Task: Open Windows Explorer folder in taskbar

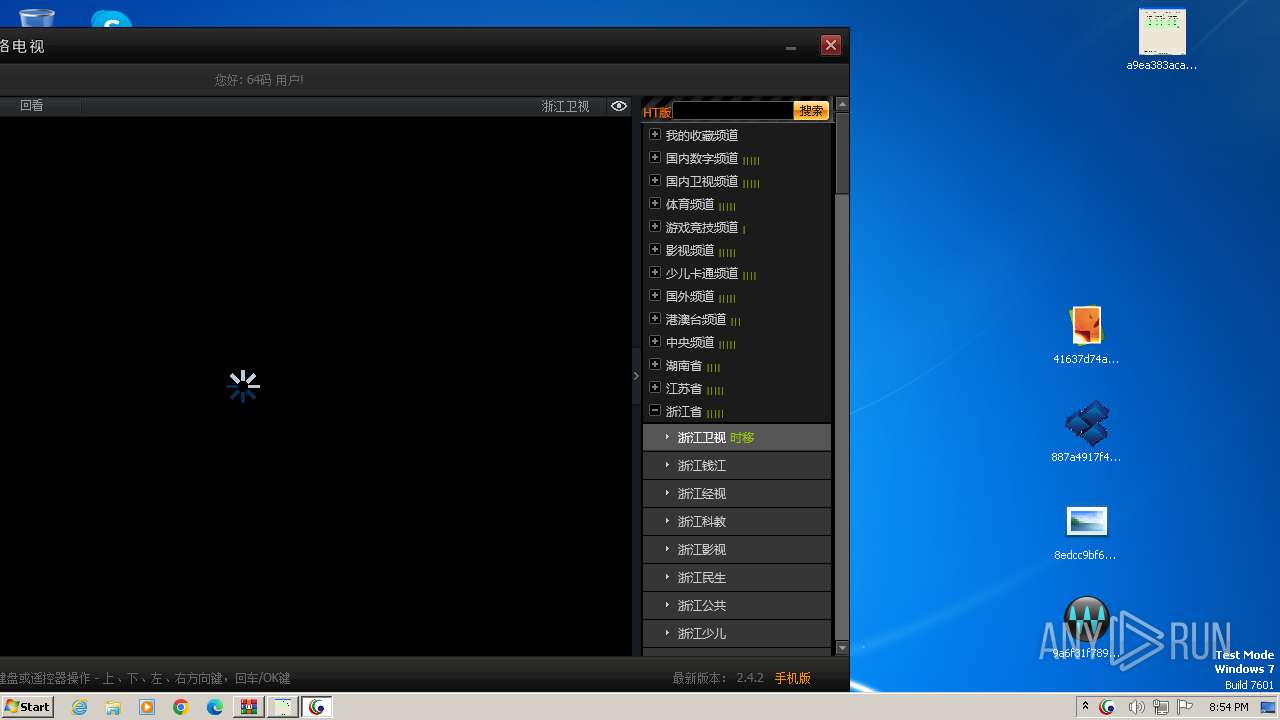Action: pyautogui.click(x=113, y=707)
